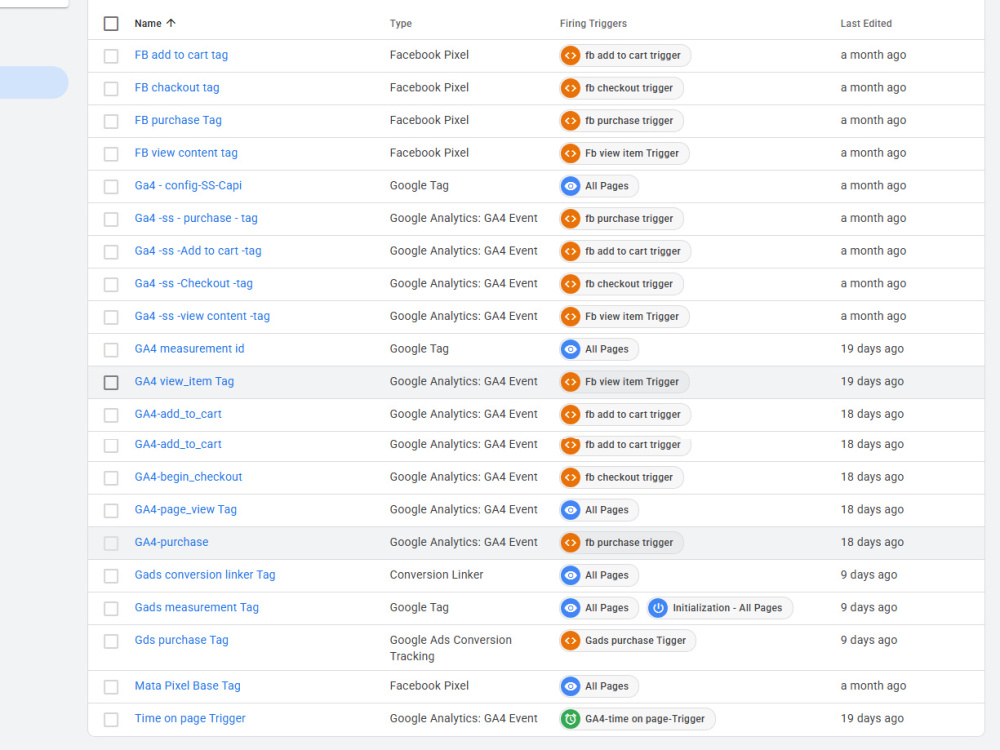1000x750 pixels.
Task: Open Ga4 -ss -view content -tag
Action: point(202,316)
